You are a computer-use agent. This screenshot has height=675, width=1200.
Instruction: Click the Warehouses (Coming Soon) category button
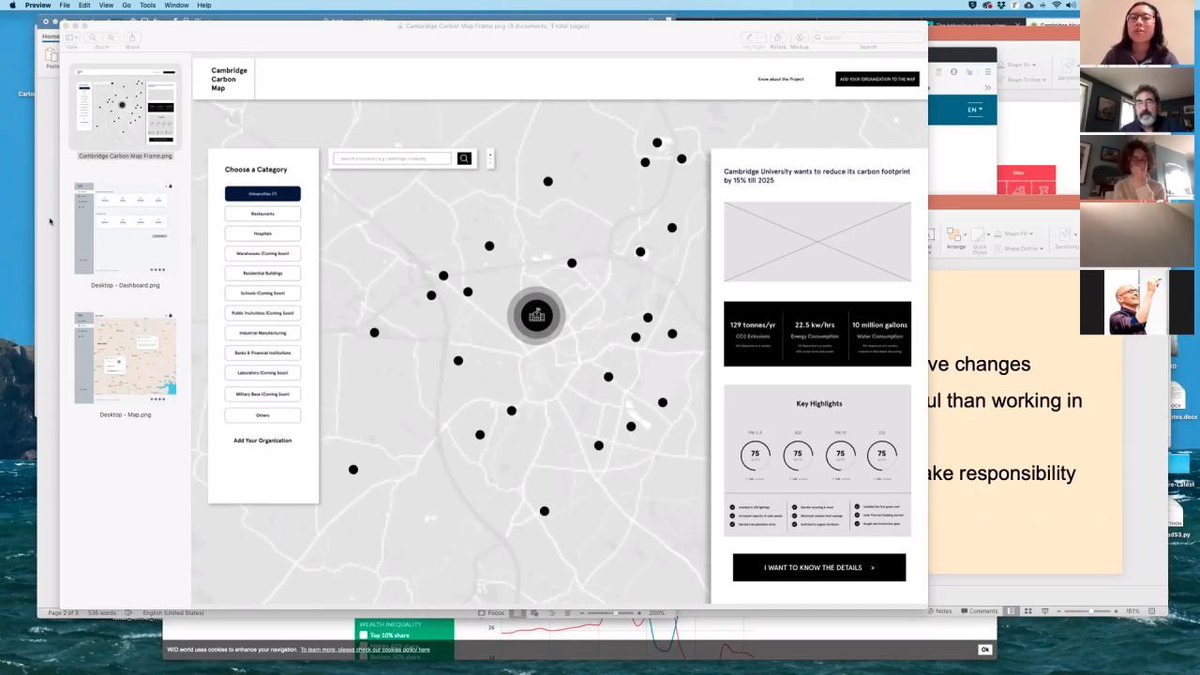(263, 253)
